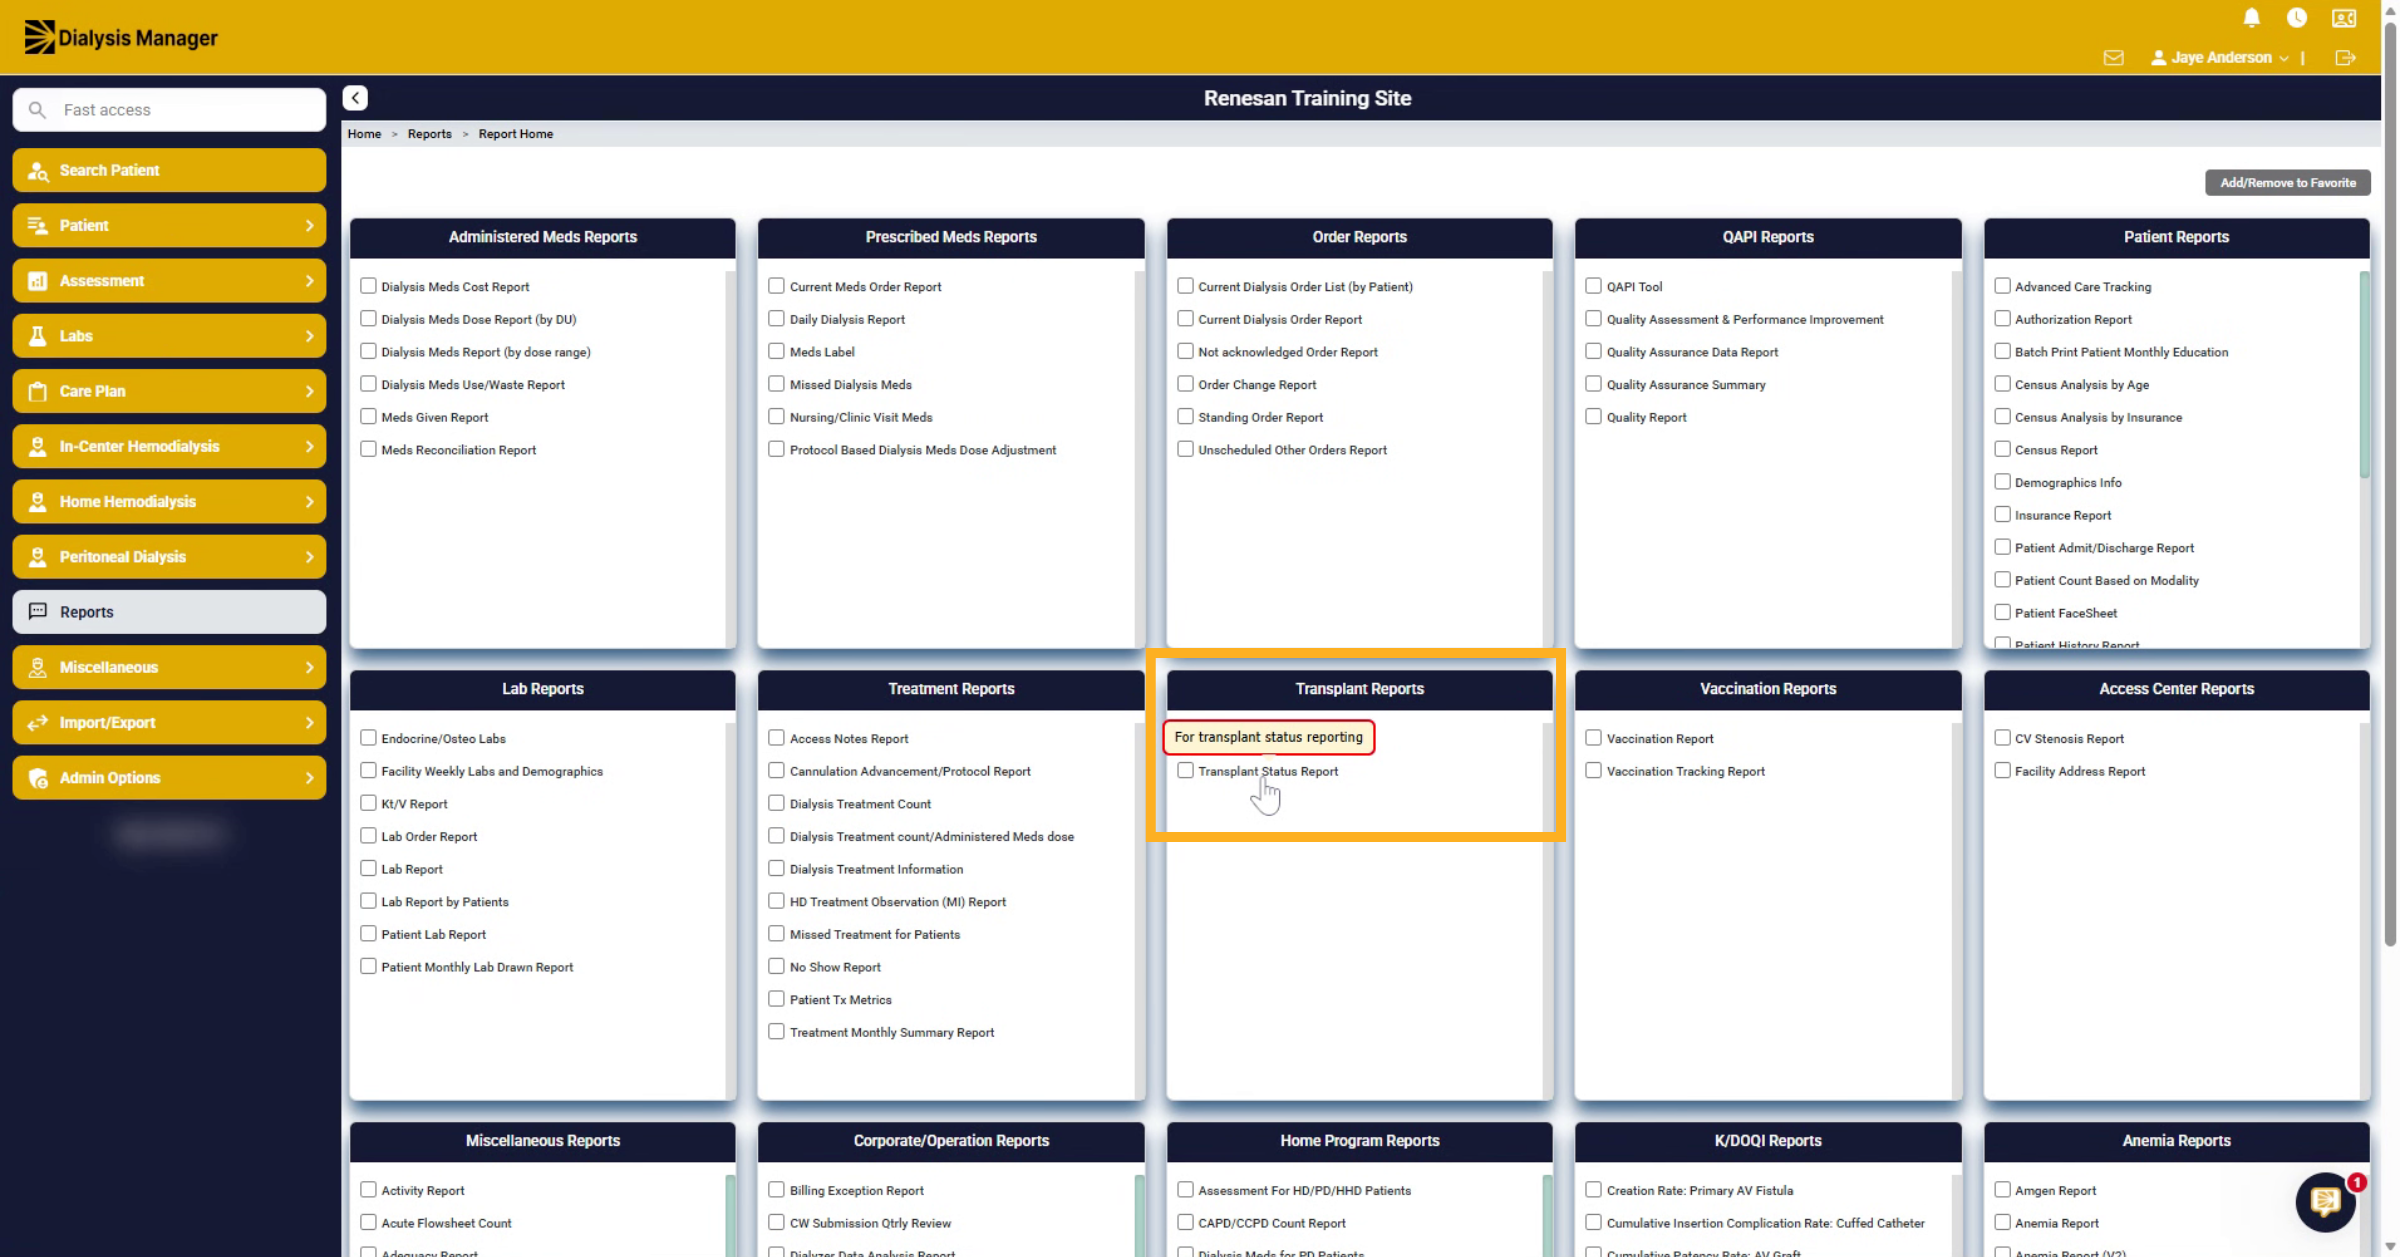Check the Kt/V Report checkbox
Image resolution: width=2400 pixels, height=1257 pixels.
tap(368, 803)
